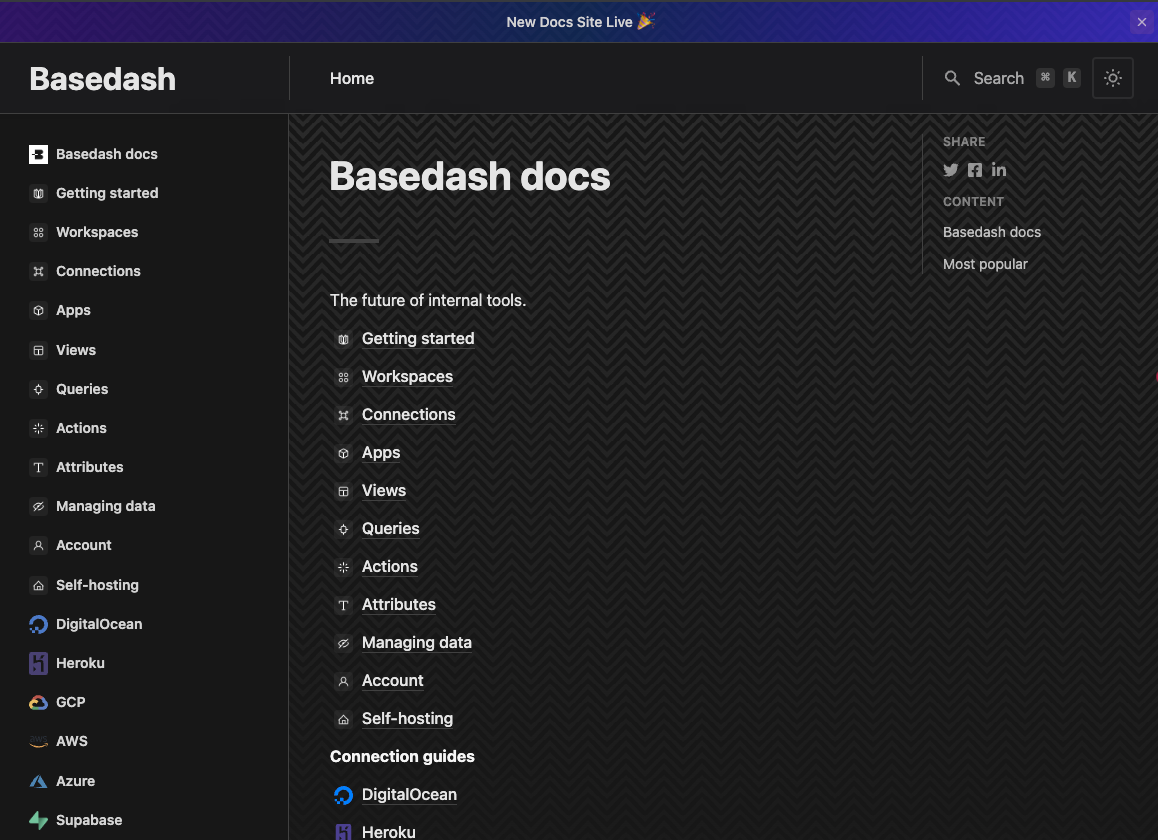
Task: Click the Queries icon in sidebar
Action: 38,389
